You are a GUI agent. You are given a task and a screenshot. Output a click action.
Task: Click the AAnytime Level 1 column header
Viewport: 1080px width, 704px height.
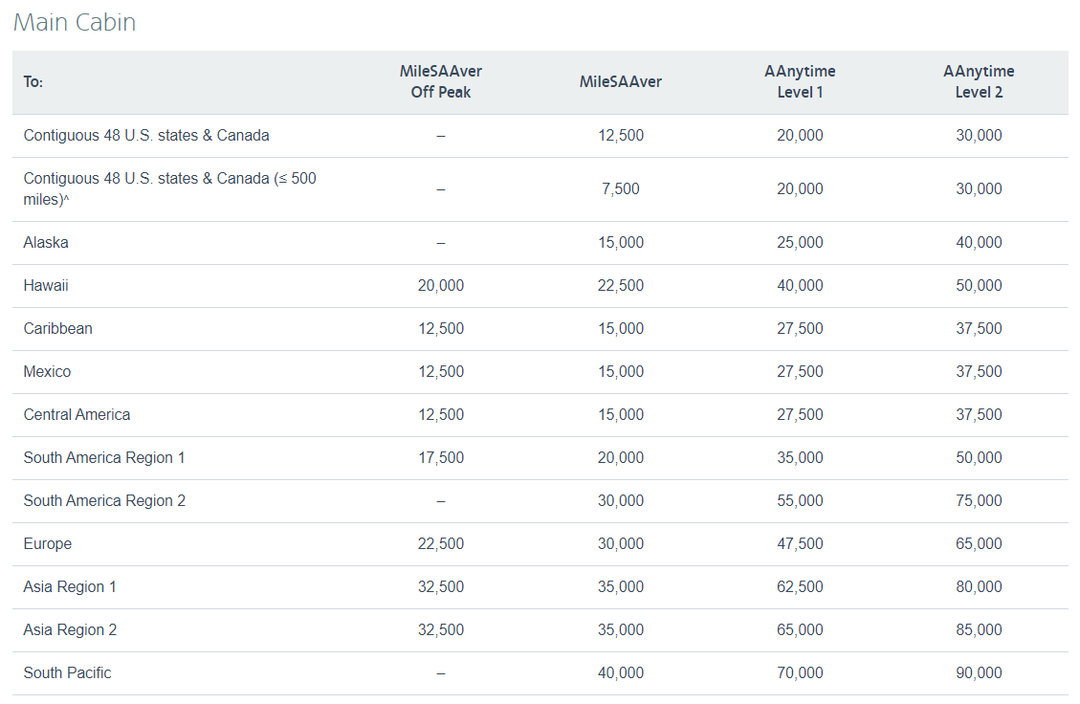click(800, 81)
